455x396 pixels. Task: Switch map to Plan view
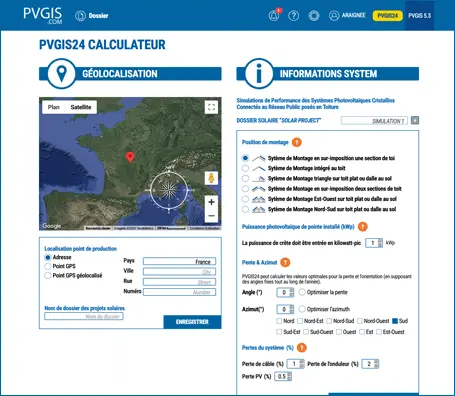pyautogui.click(x=53, y=107)
